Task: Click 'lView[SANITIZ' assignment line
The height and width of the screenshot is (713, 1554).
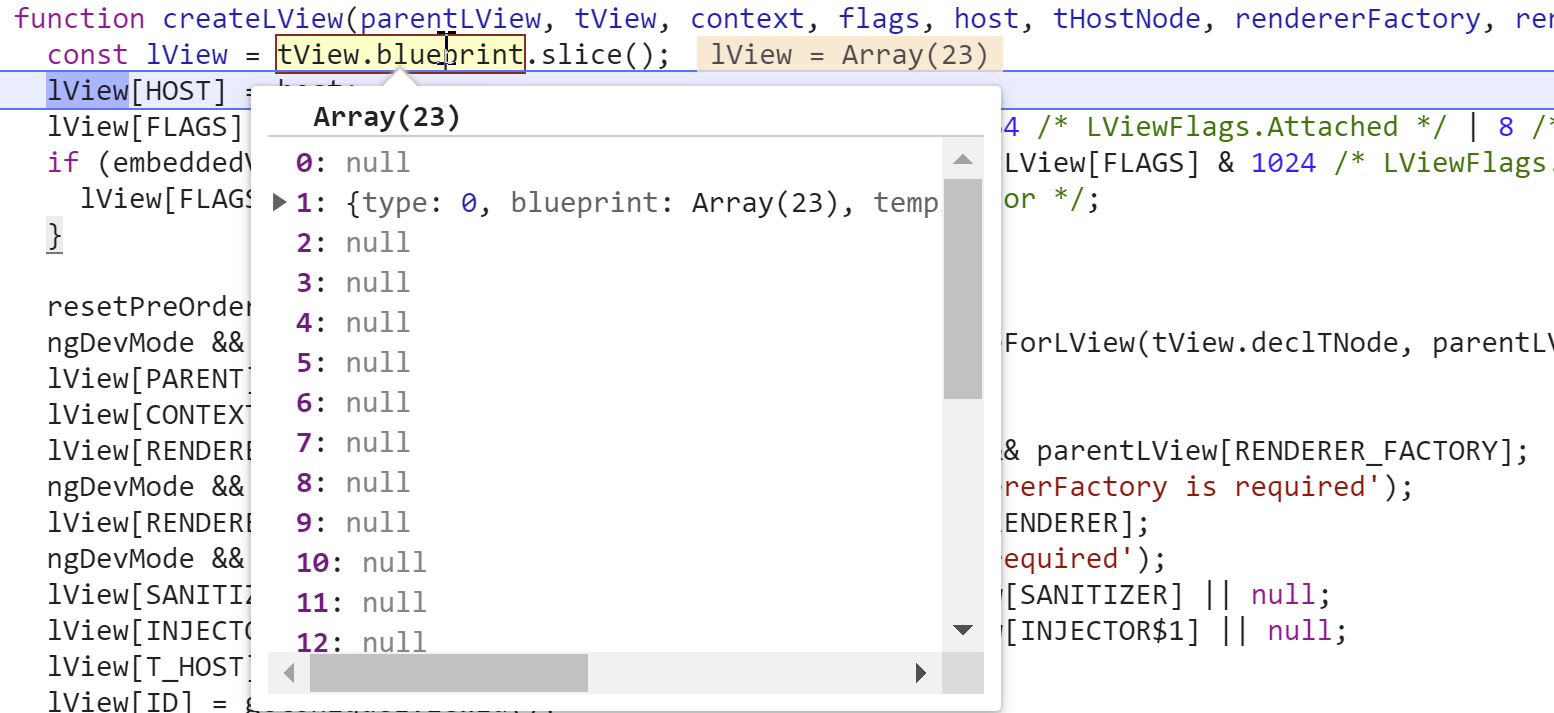Action: click(148, 595)
